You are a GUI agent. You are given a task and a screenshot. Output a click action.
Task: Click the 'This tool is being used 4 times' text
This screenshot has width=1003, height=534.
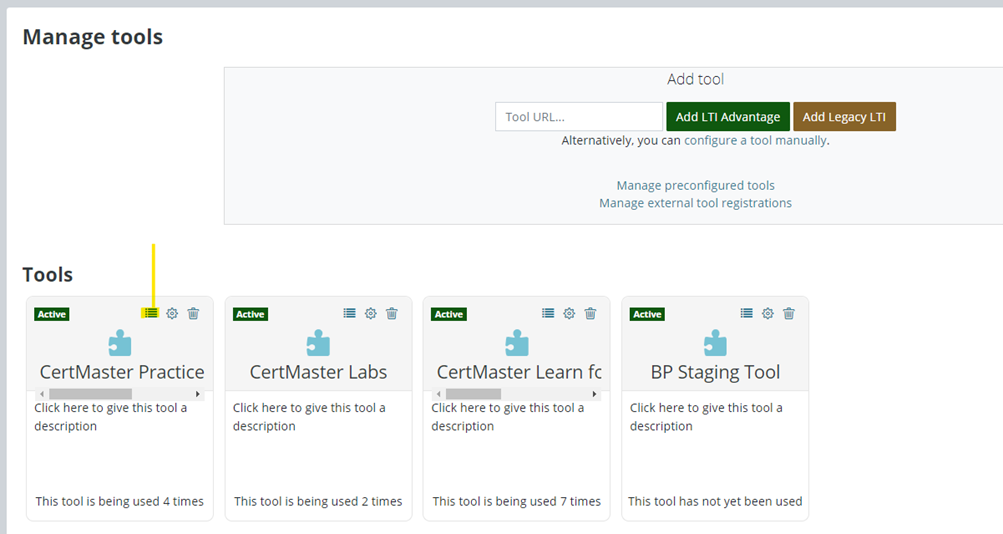click(x=120, y=501)
